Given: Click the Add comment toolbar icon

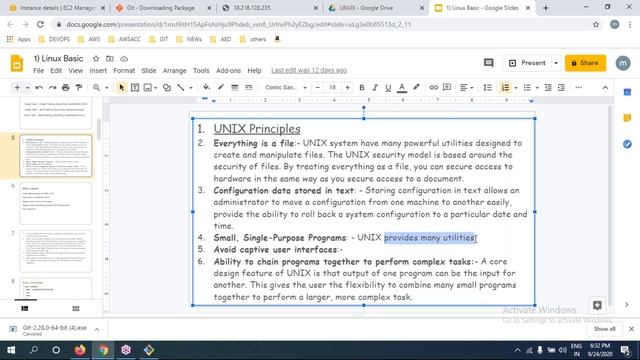Looking at the screenshot, I should tap(447, 87).
